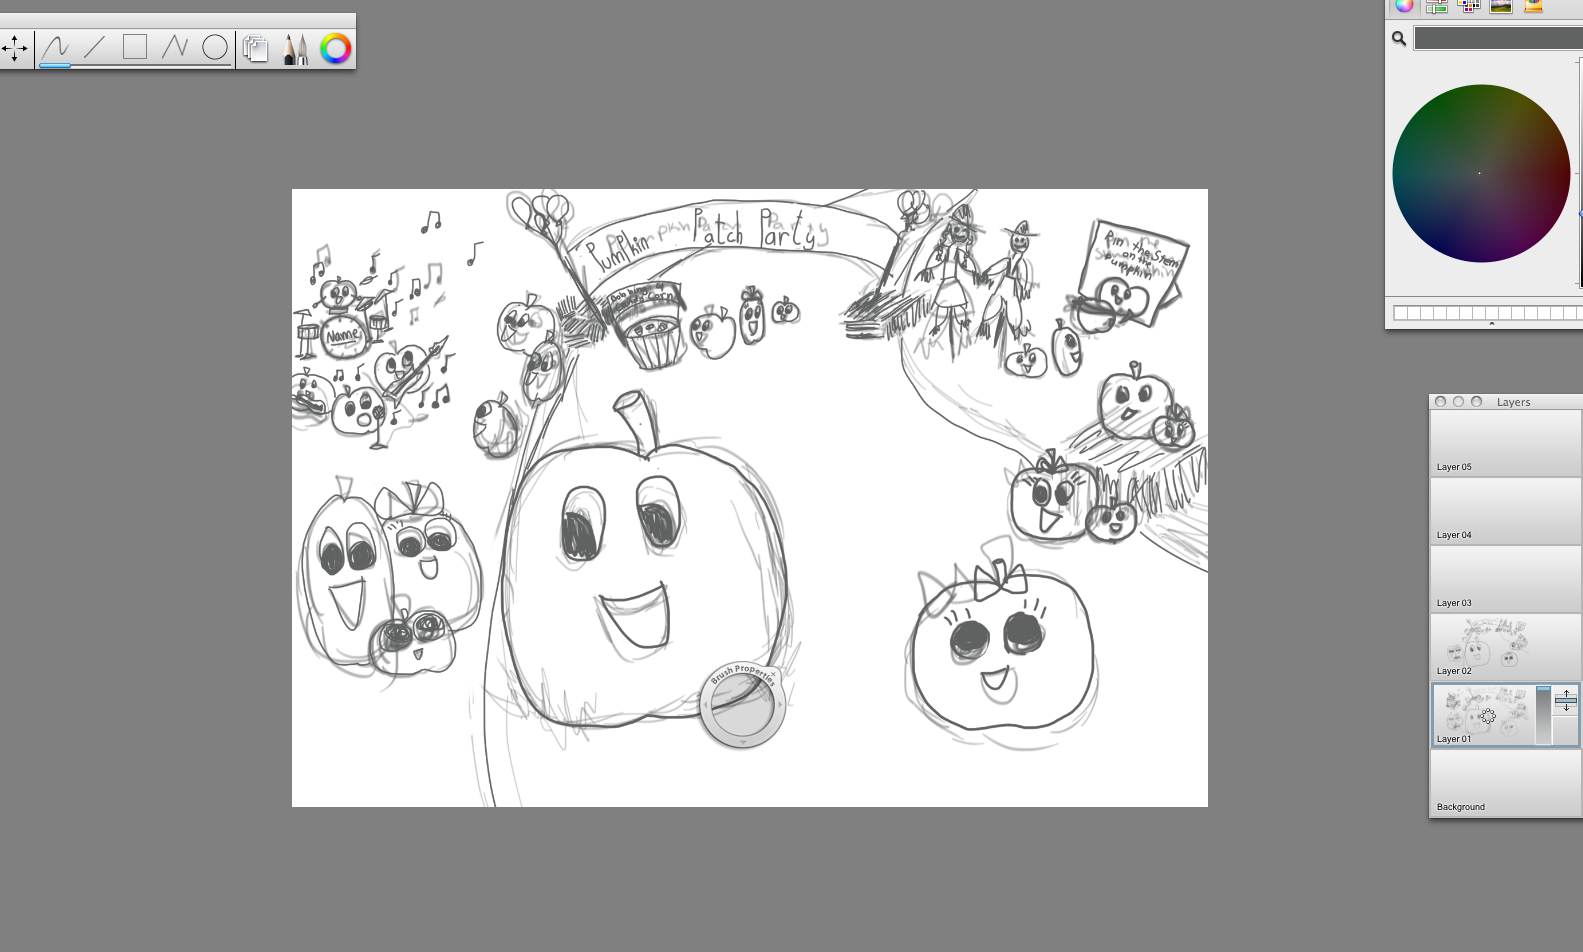Switch to crayons color tab

1533,5
